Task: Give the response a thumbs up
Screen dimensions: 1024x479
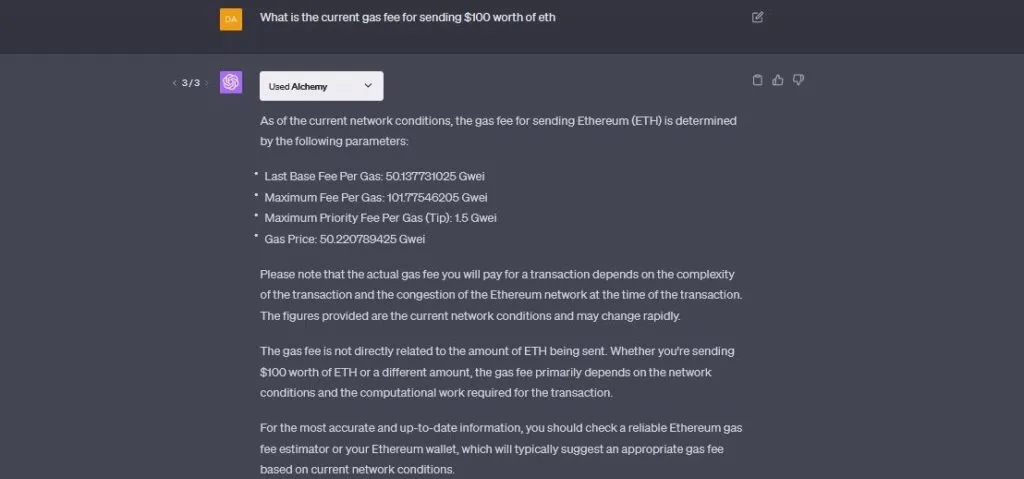Action: click(x=778, y=80)
